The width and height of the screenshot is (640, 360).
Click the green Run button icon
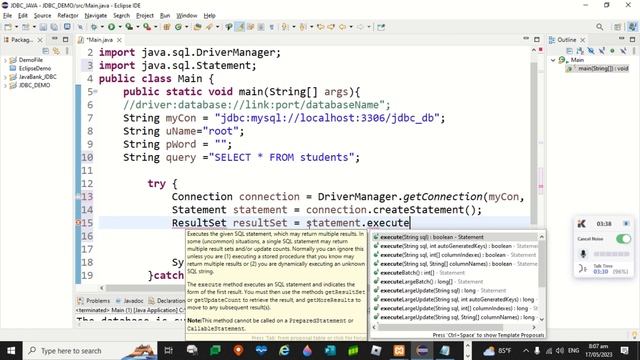point(111,27)
